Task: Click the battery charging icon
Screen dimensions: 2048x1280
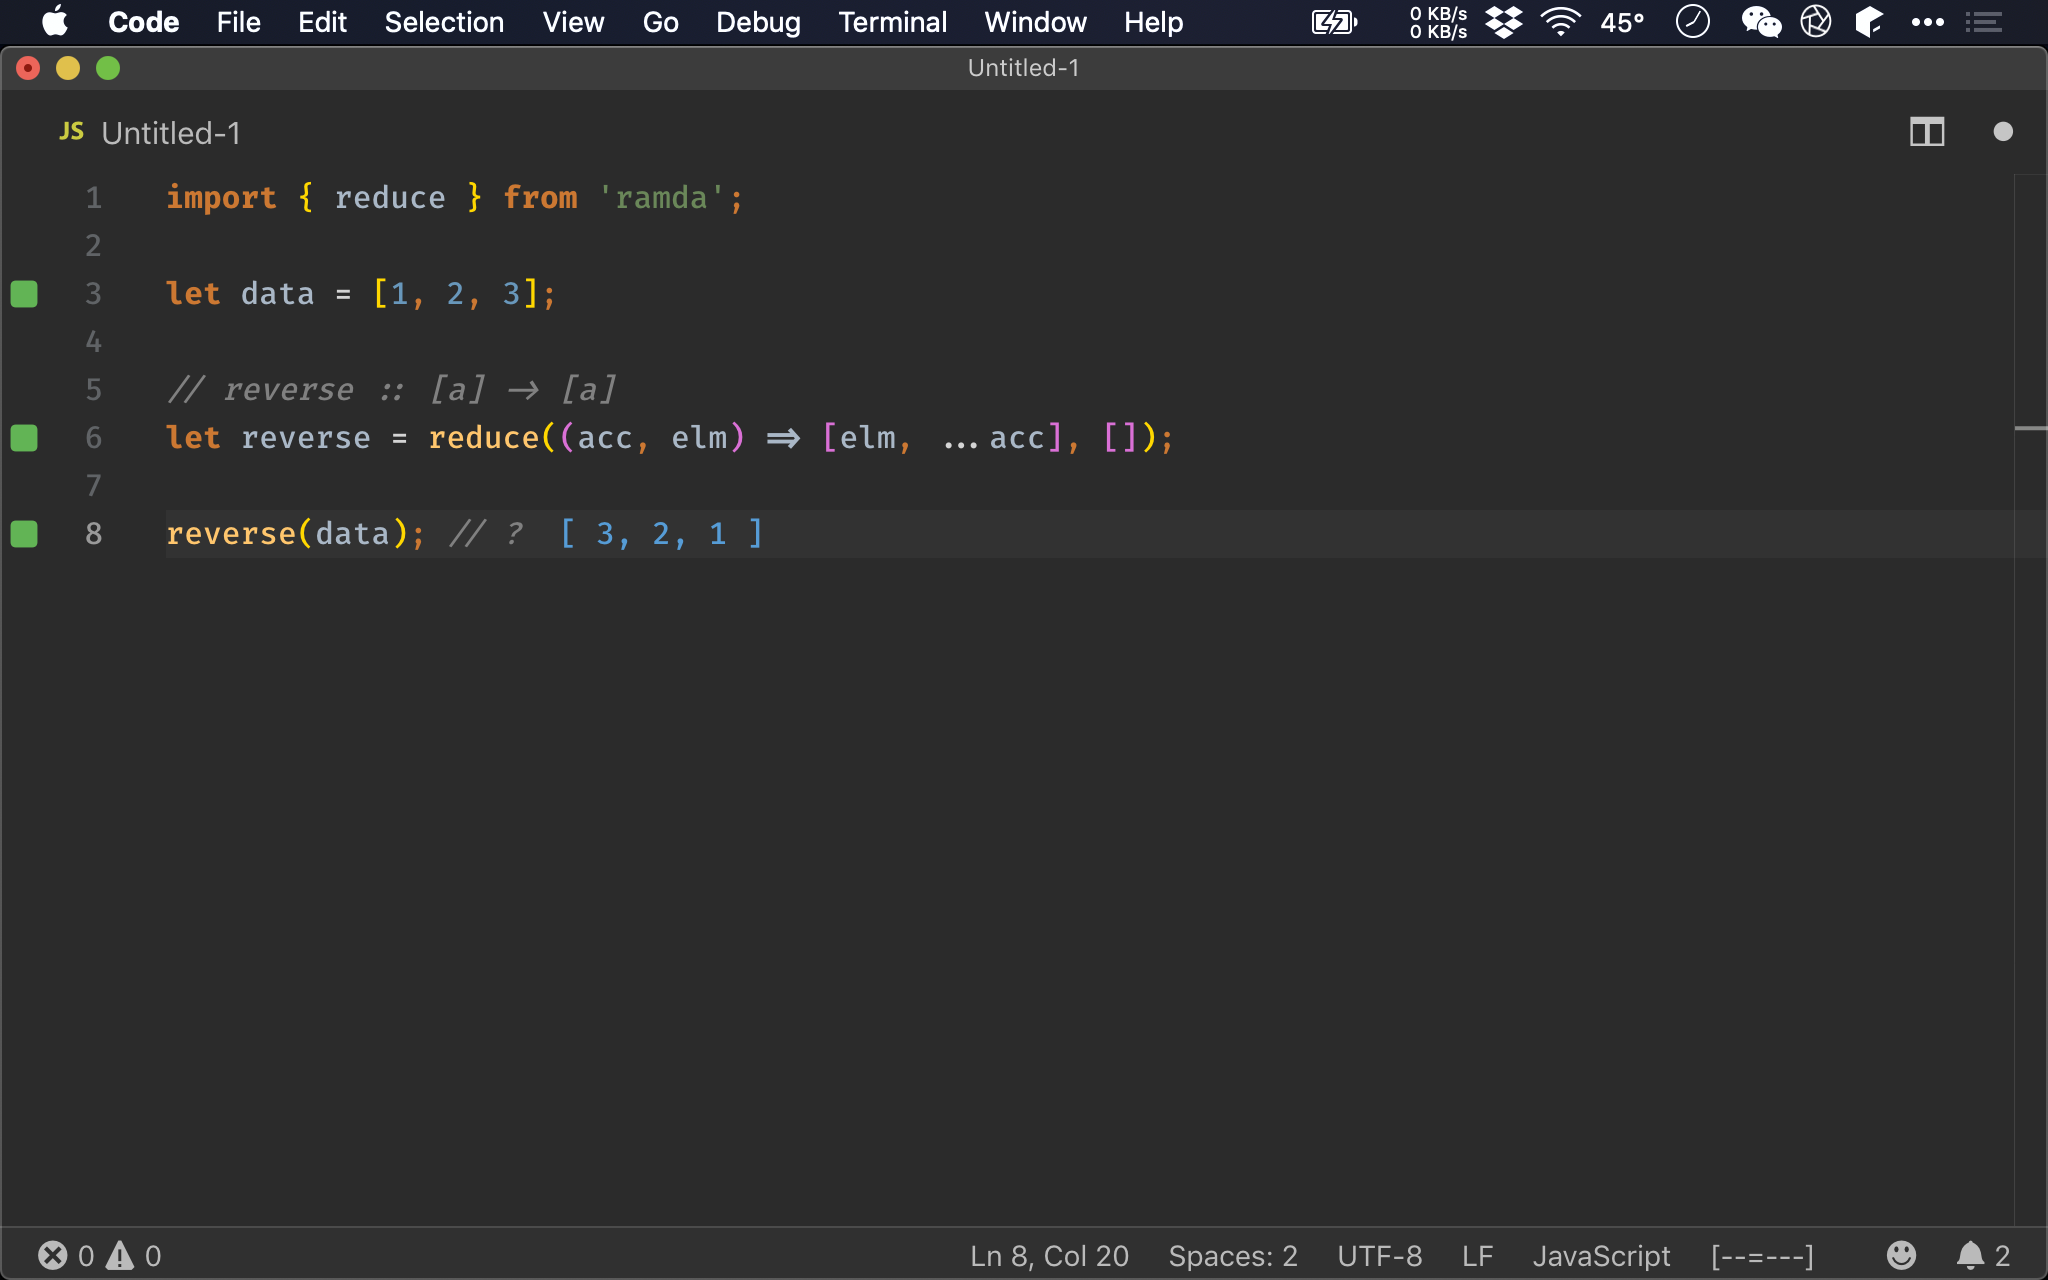Action: click(x=1335, y=22)
